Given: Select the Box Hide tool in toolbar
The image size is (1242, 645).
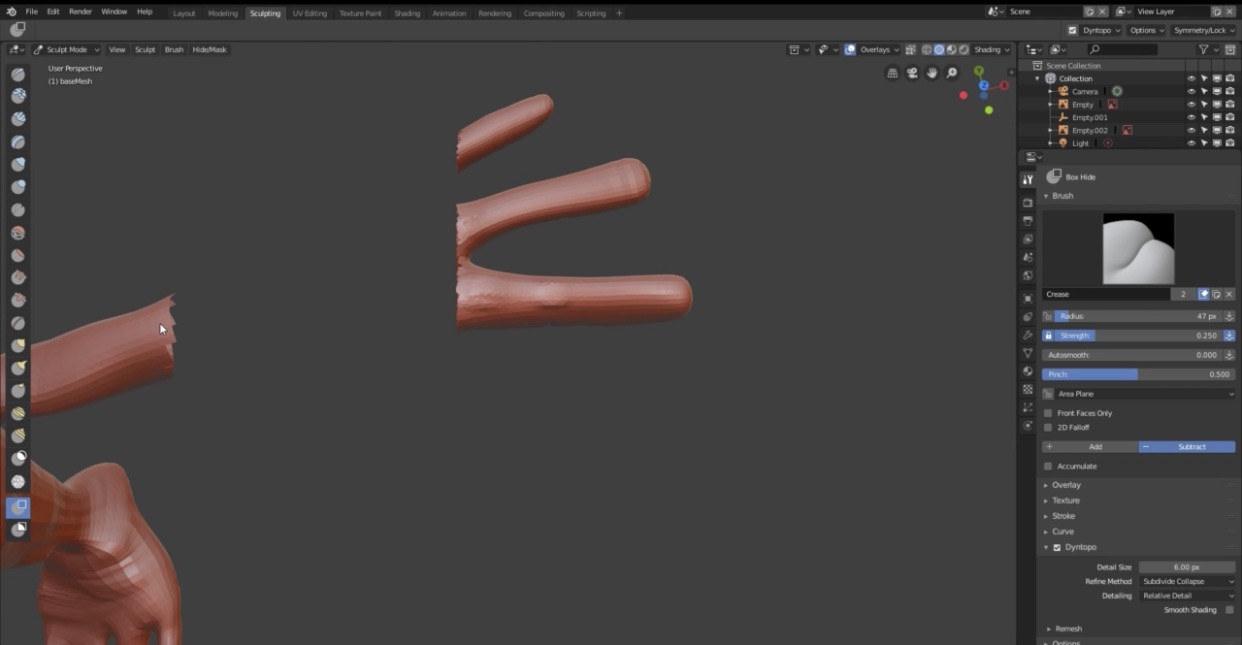Looking at the screenshot, I should click(18, 508).
